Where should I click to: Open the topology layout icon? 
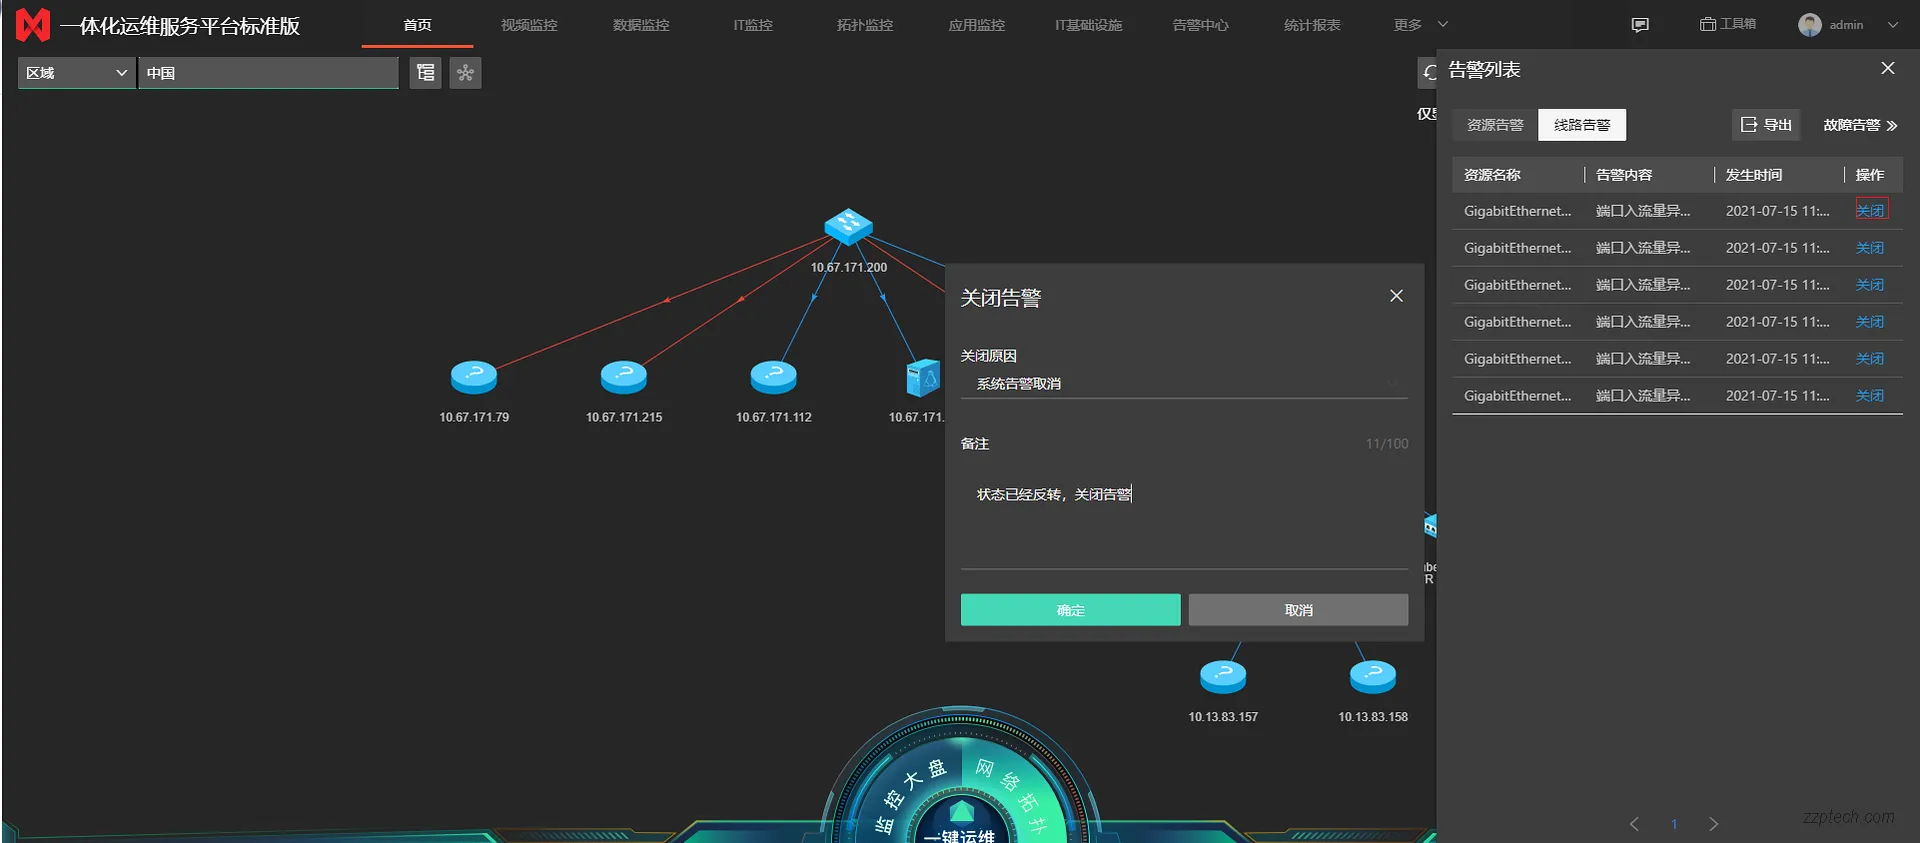coord(465,72)
